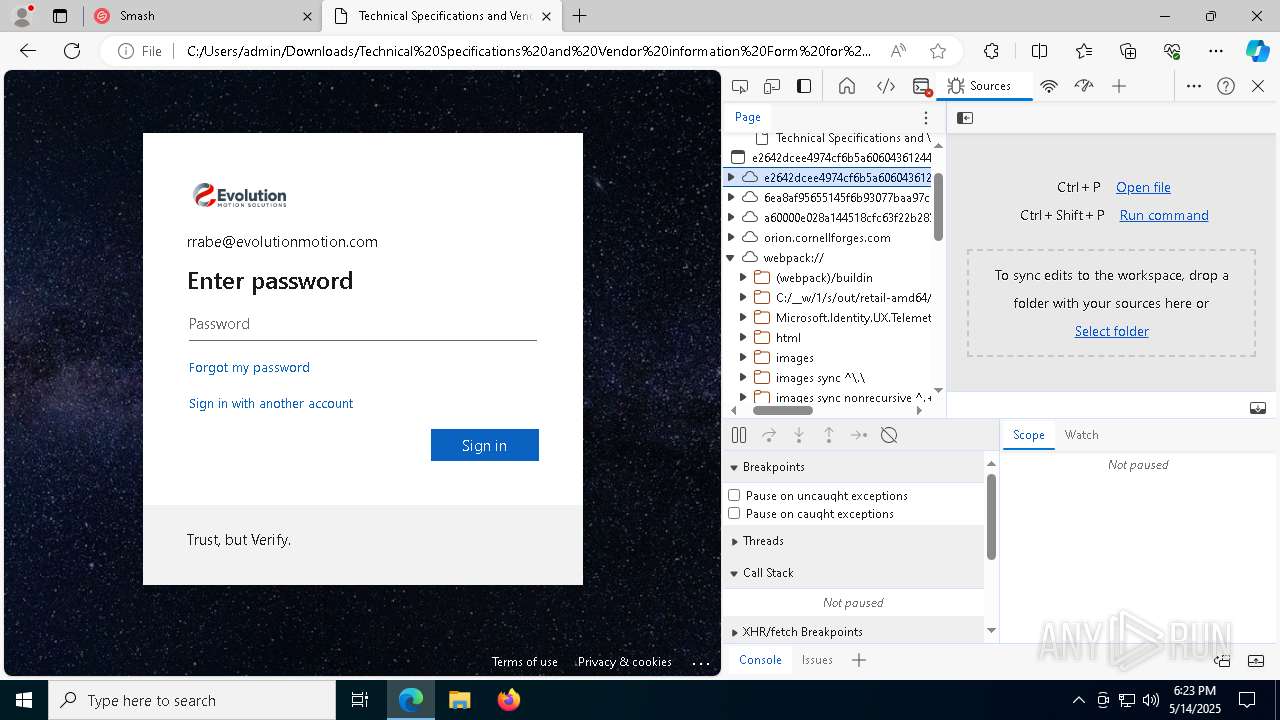Open the Network tool icon
Viewport: 1280px width, 720px height.
click(1049, 86)
